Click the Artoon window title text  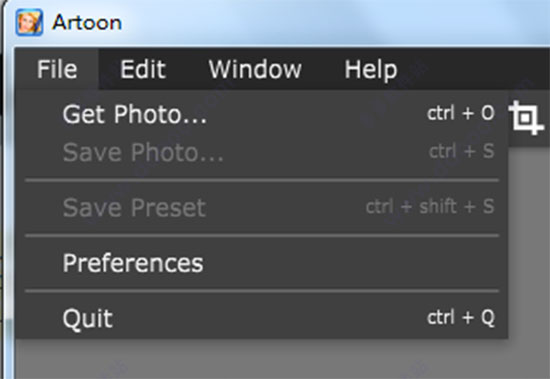[x=87, y=23]
